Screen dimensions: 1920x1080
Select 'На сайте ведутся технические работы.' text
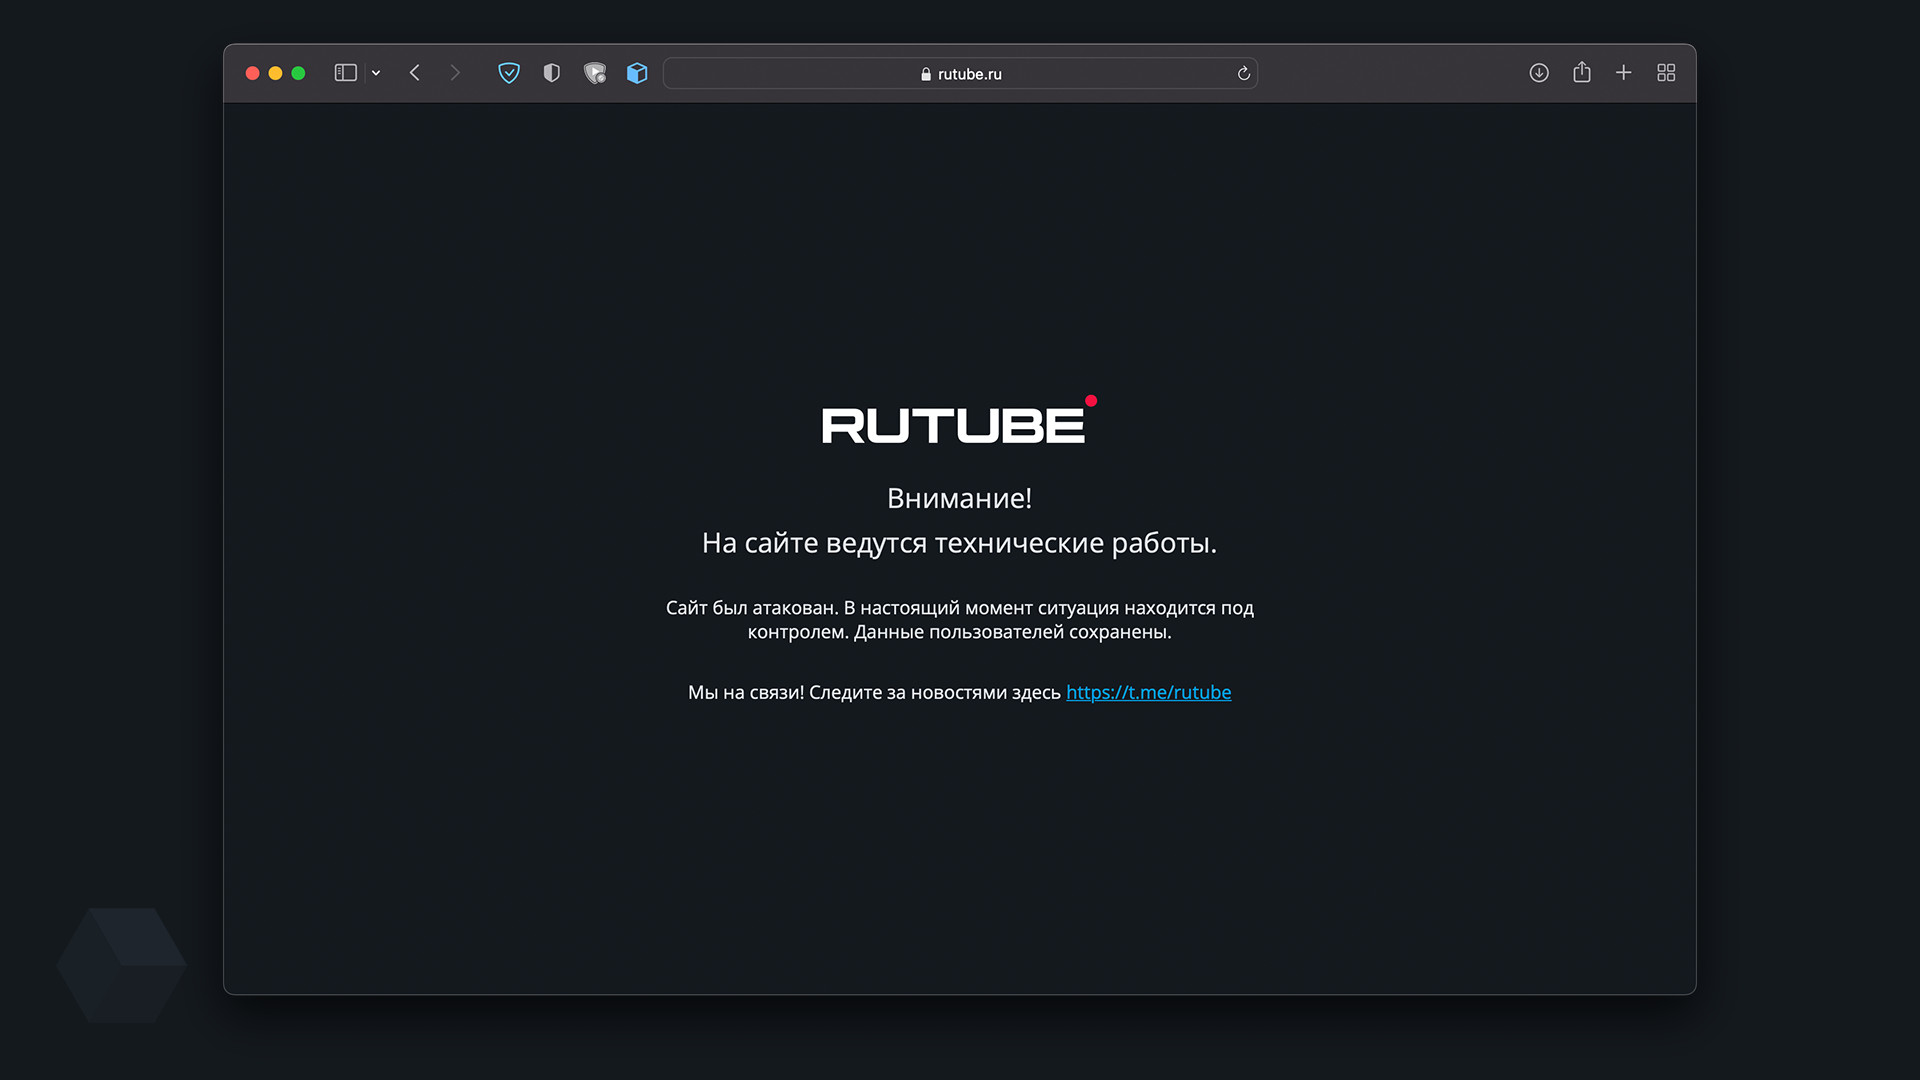(x=959, y=543)
